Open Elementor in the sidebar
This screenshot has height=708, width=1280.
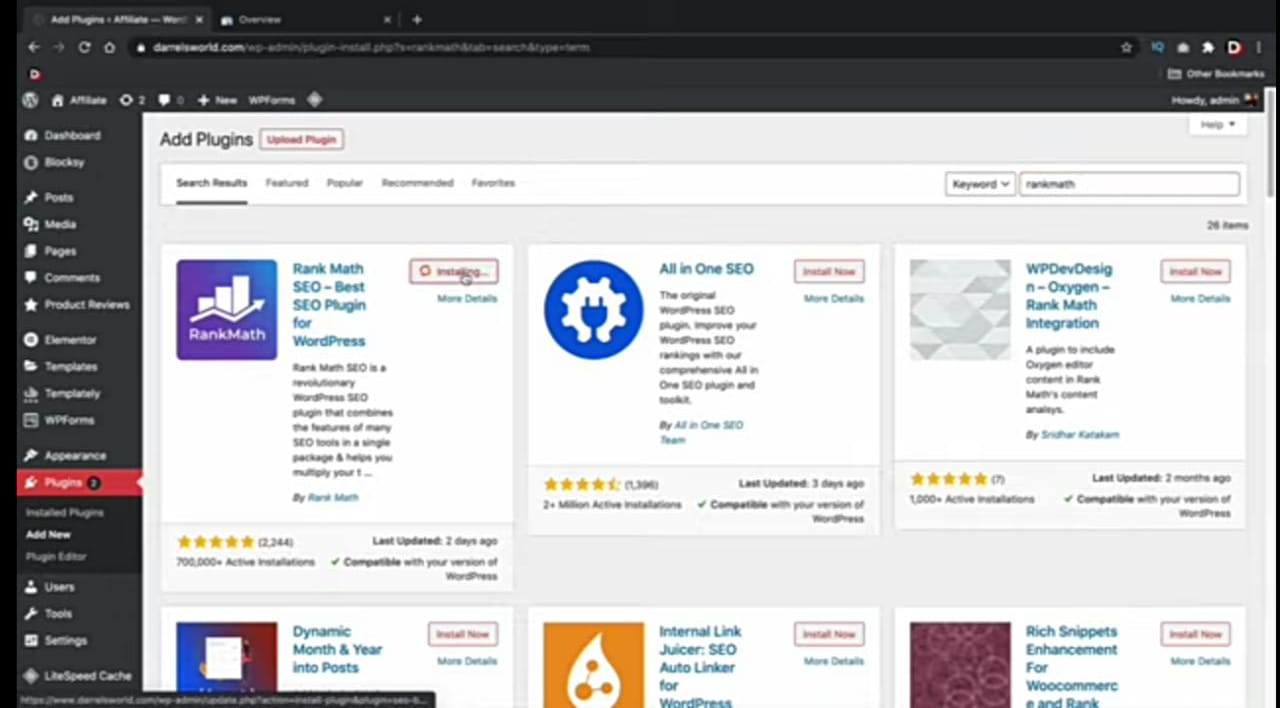point(71,340)
